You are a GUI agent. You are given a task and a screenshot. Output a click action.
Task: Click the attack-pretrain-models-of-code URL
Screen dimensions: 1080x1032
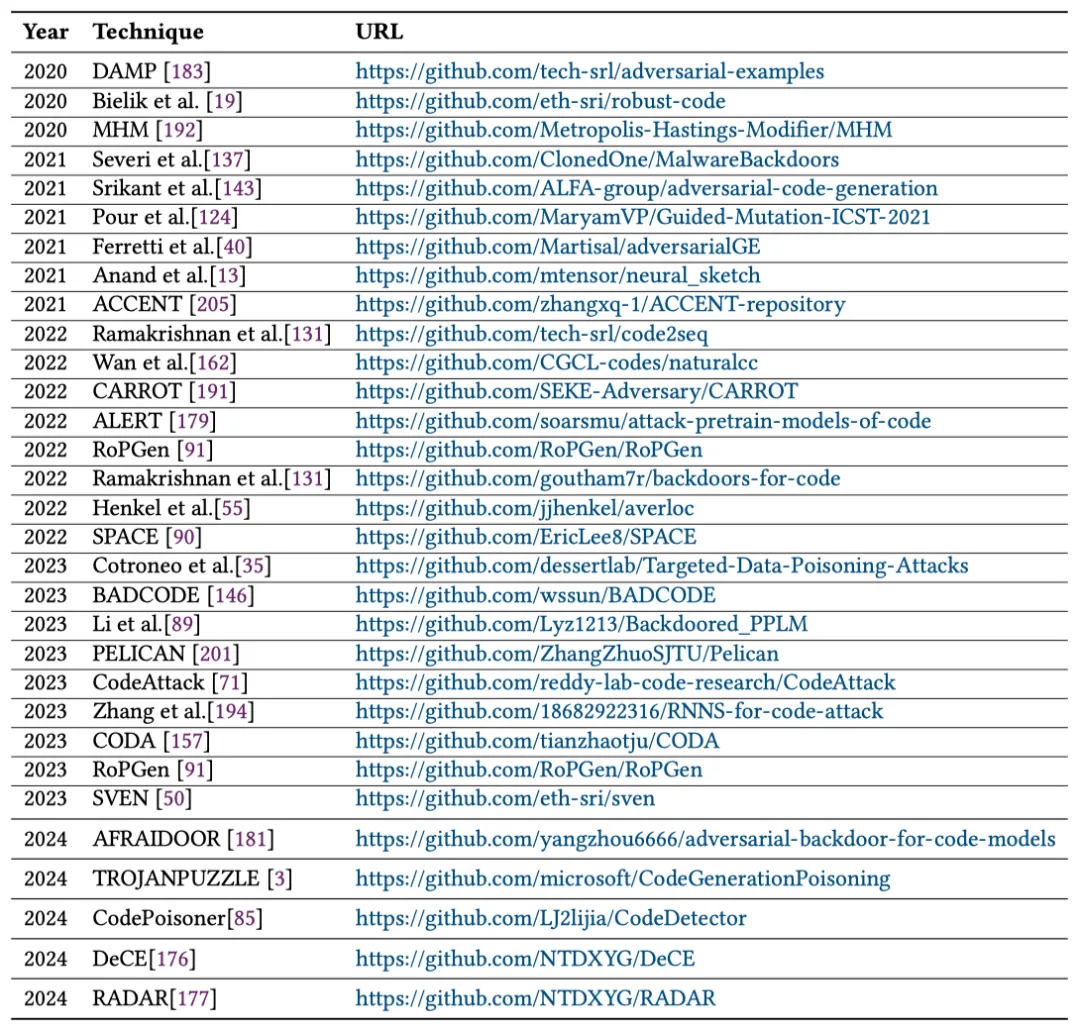(643, 421)
